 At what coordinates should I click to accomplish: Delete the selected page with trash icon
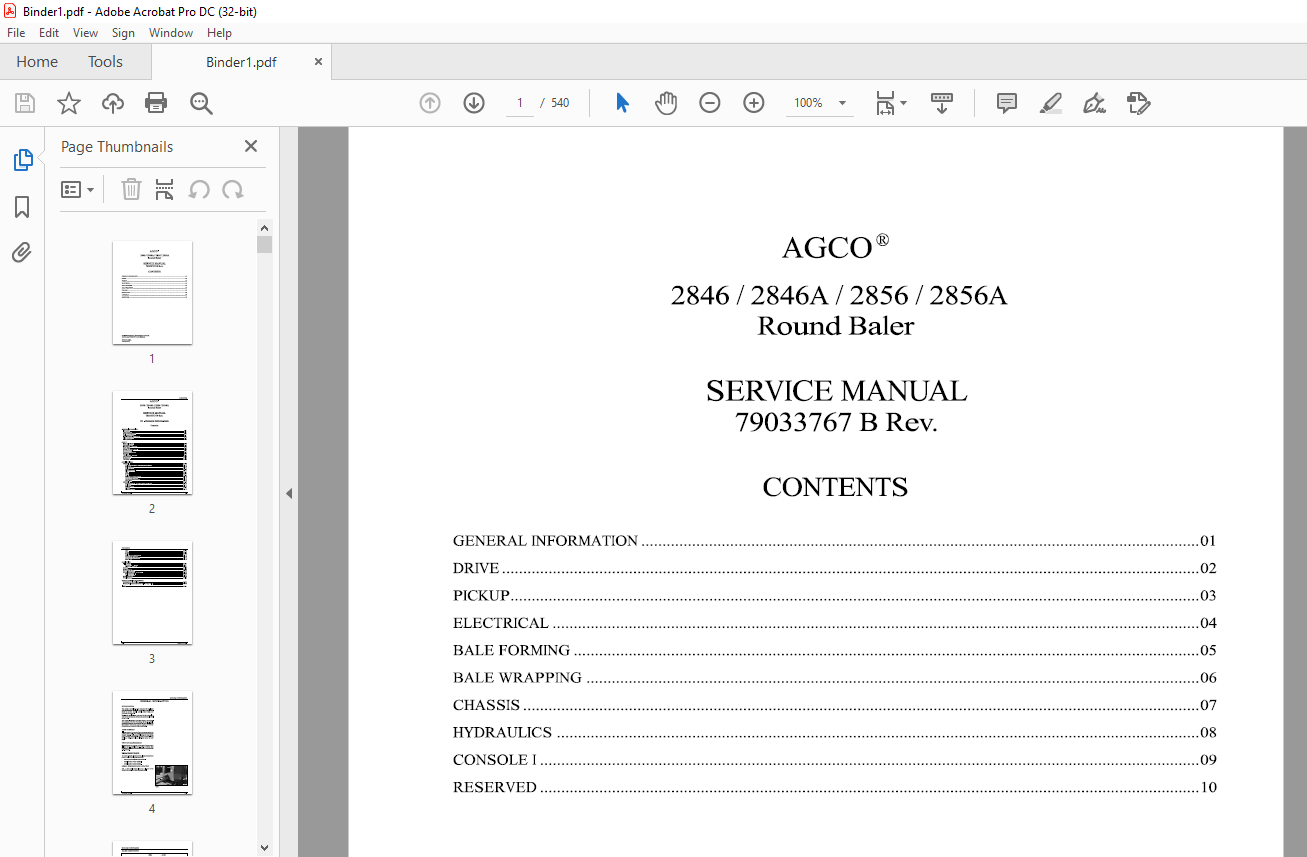point(131,189)
